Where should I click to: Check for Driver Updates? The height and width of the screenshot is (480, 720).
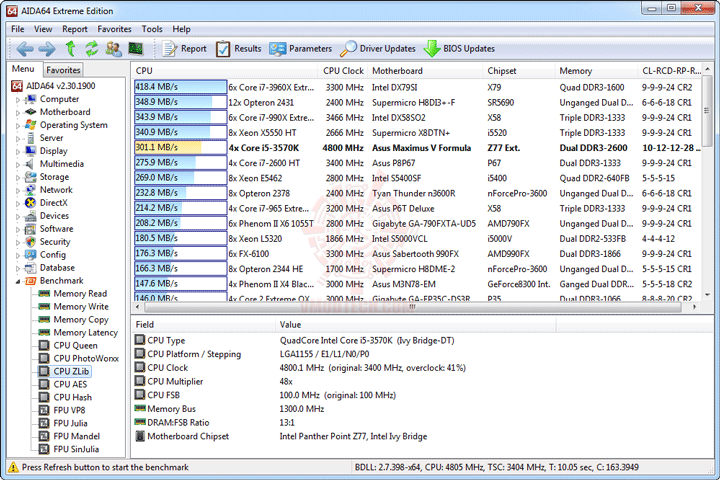[377, 49]
